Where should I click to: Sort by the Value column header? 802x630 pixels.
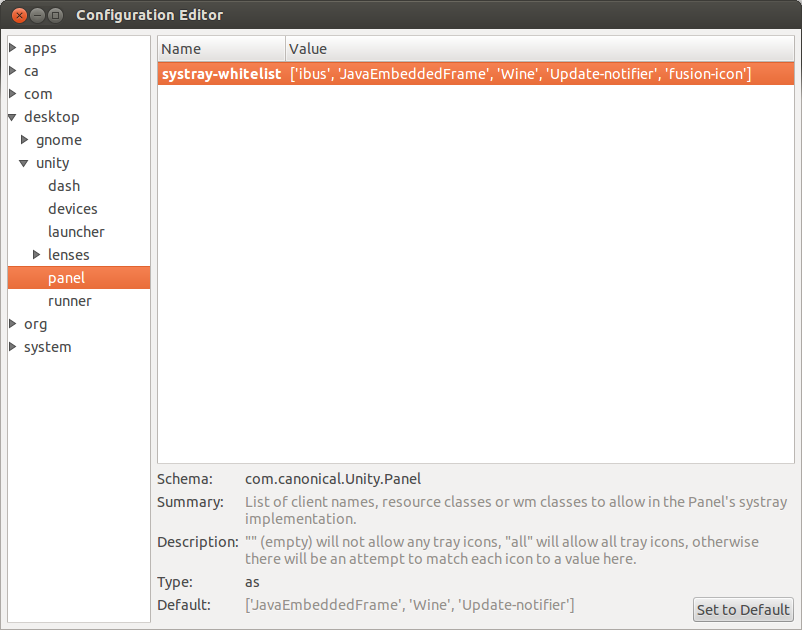540,49
